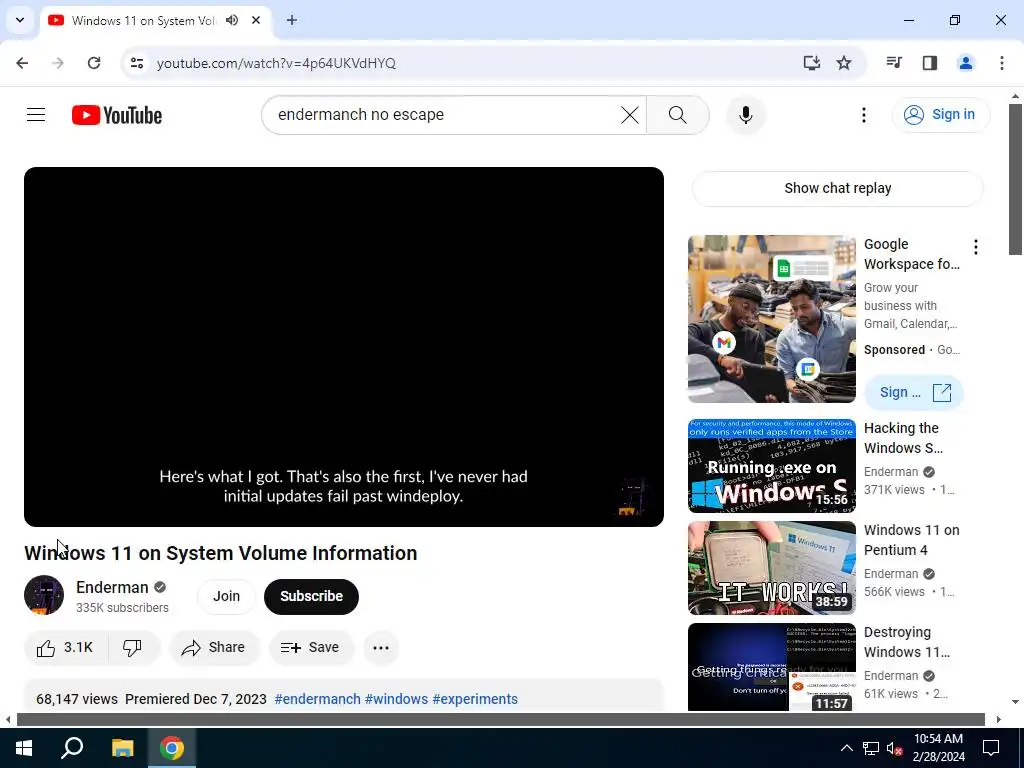The height and width of the screenshot is (768, 1024).
Task: Click the vertical page scrollbar
Action: [1015, 179]
